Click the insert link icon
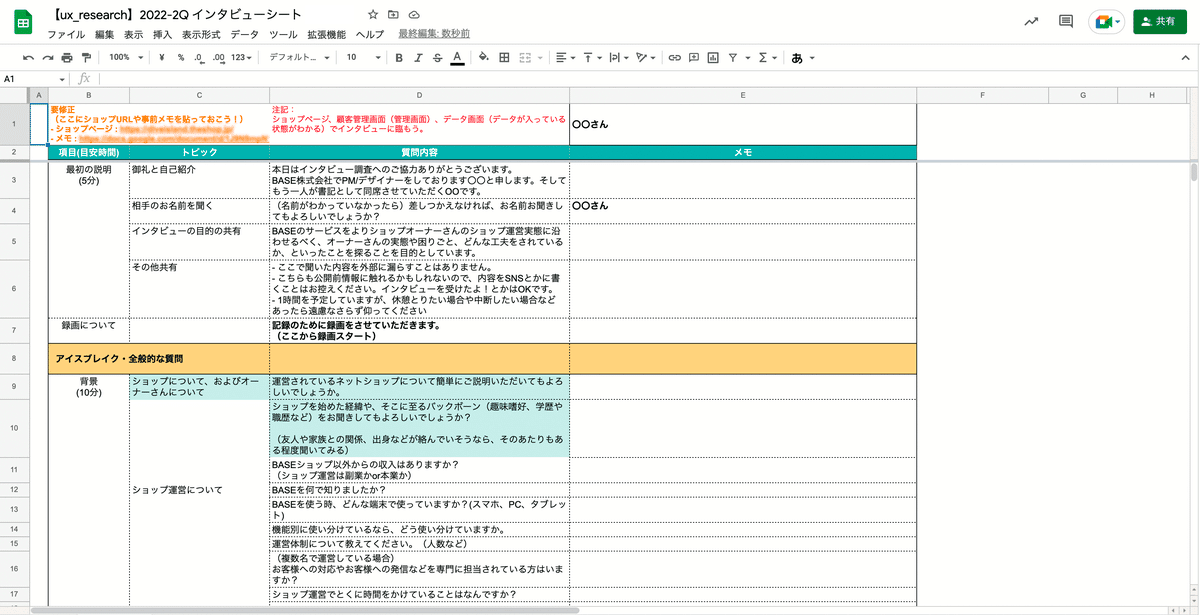Viewport: 1200px width, 615px height. click(675, 58)
